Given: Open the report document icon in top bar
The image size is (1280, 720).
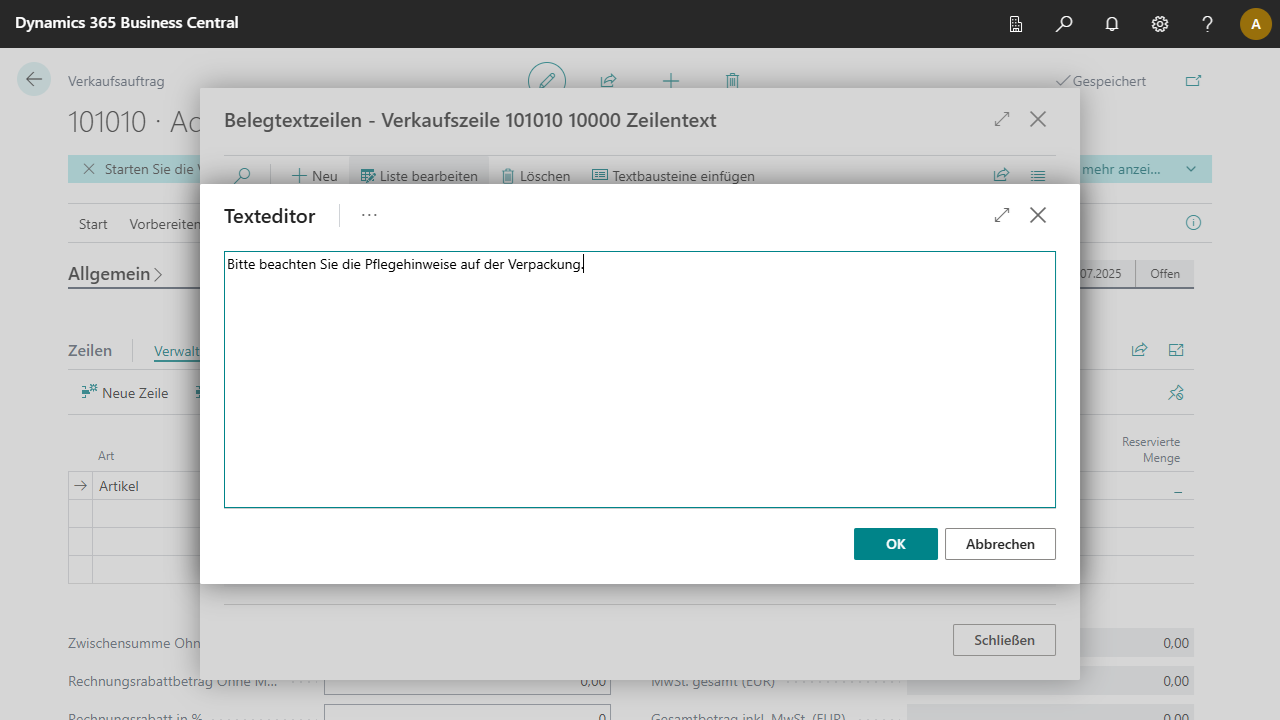Looking at the screenshot, I should pos(1016,24).
